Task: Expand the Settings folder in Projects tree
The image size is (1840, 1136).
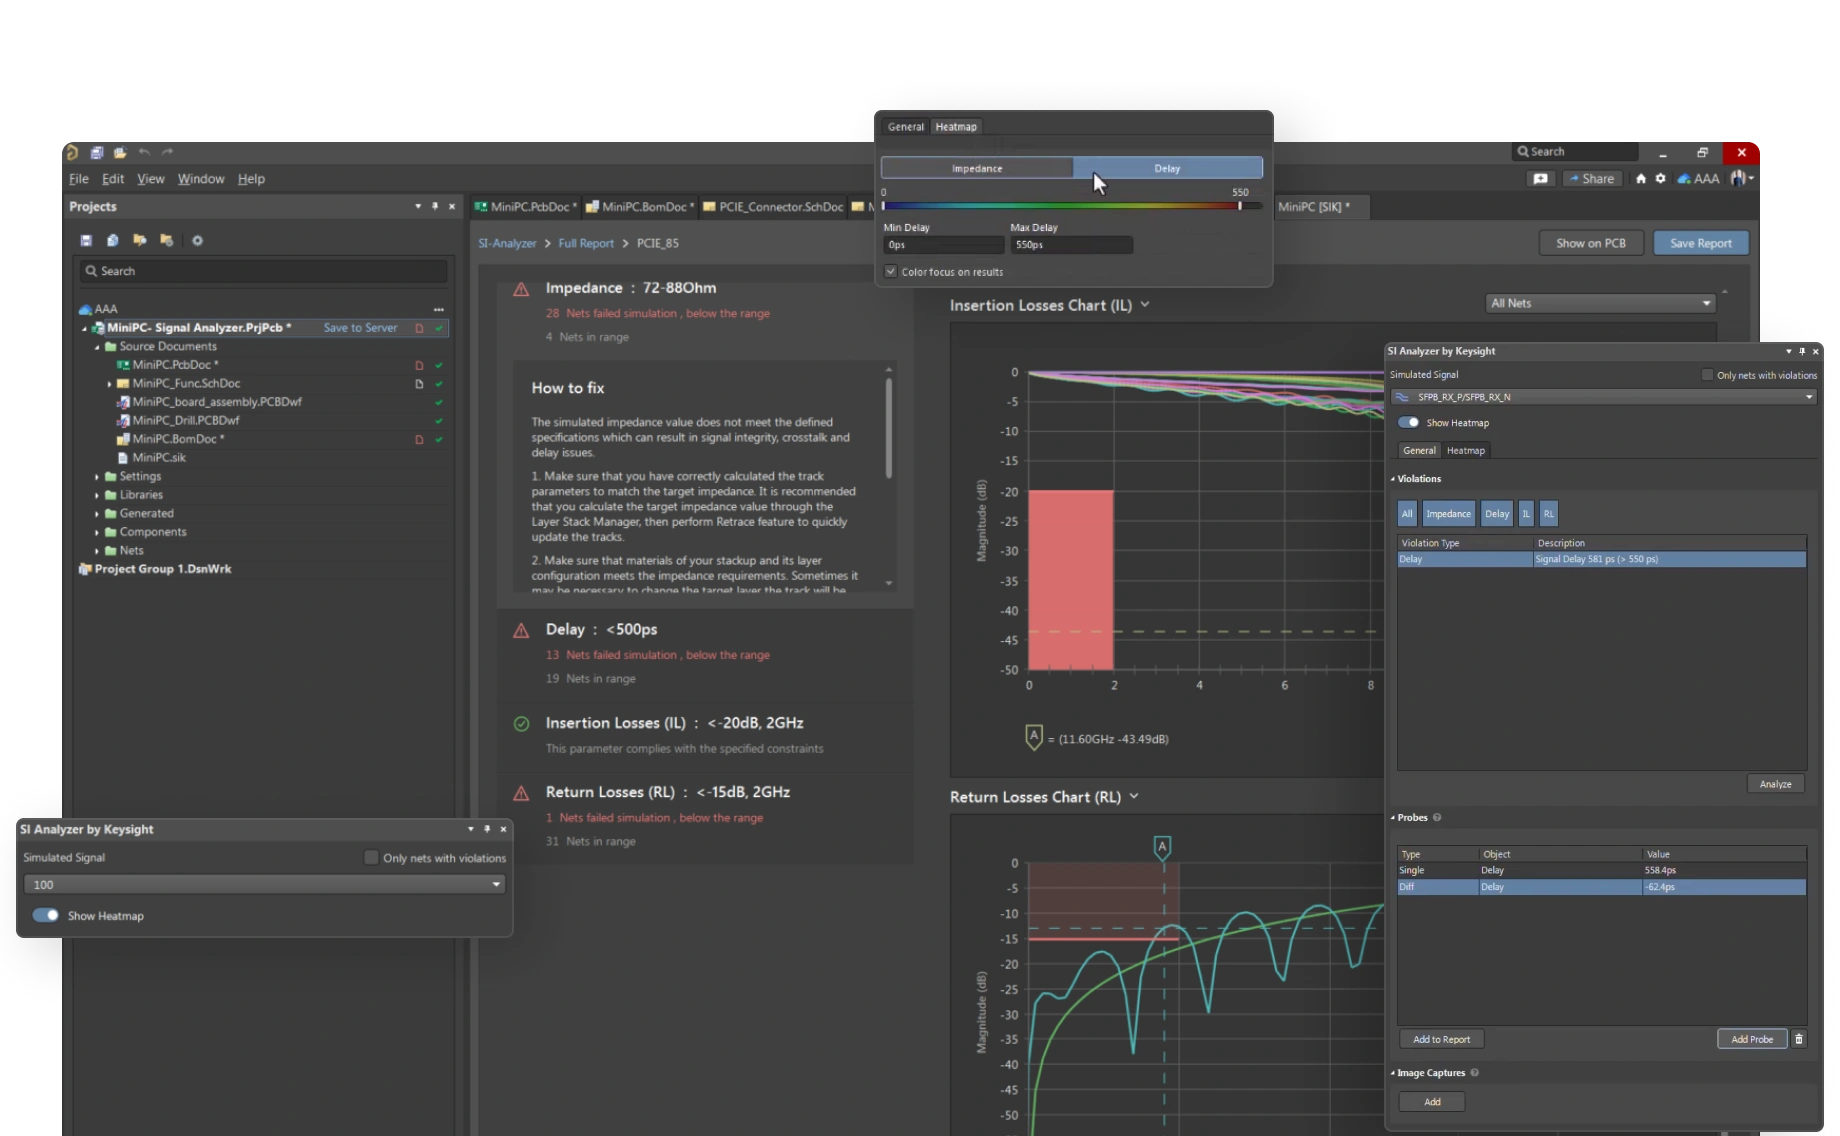Action: (x=97, y=477)
